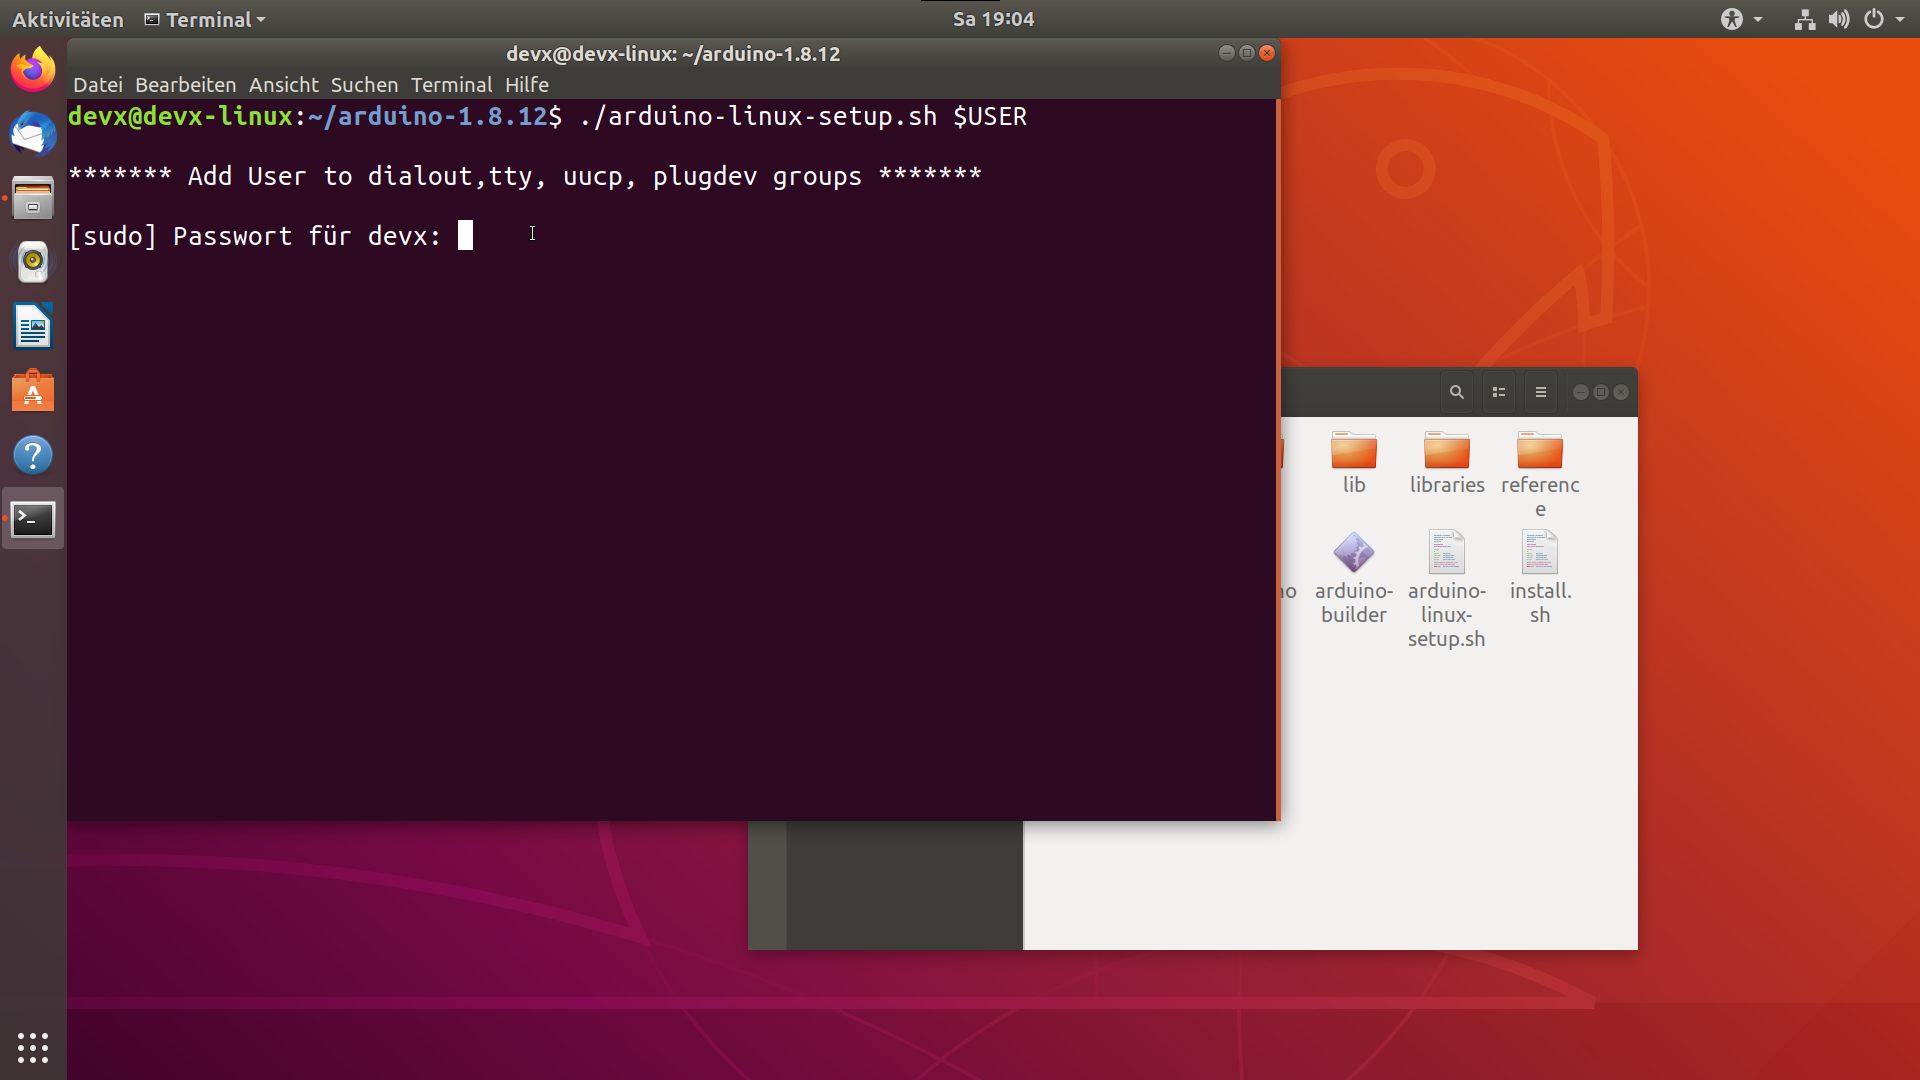This screenshot has height=1080, width=1920.
Task: Open Ubuntu Software from the dock
Action: tap(33, 391)
